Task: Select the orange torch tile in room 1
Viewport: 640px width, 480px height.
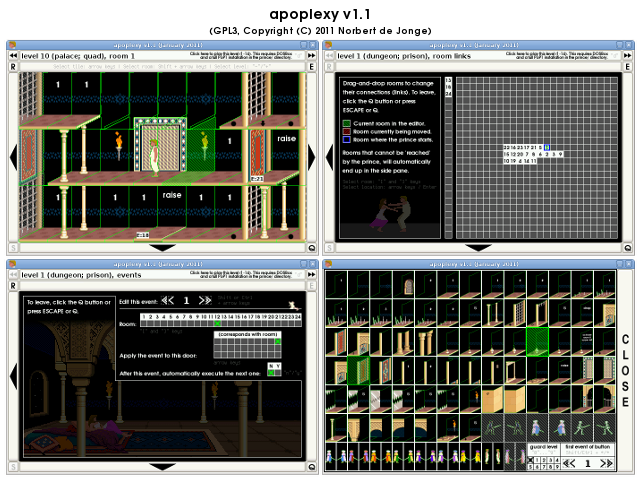Action: tap(119, 145)
